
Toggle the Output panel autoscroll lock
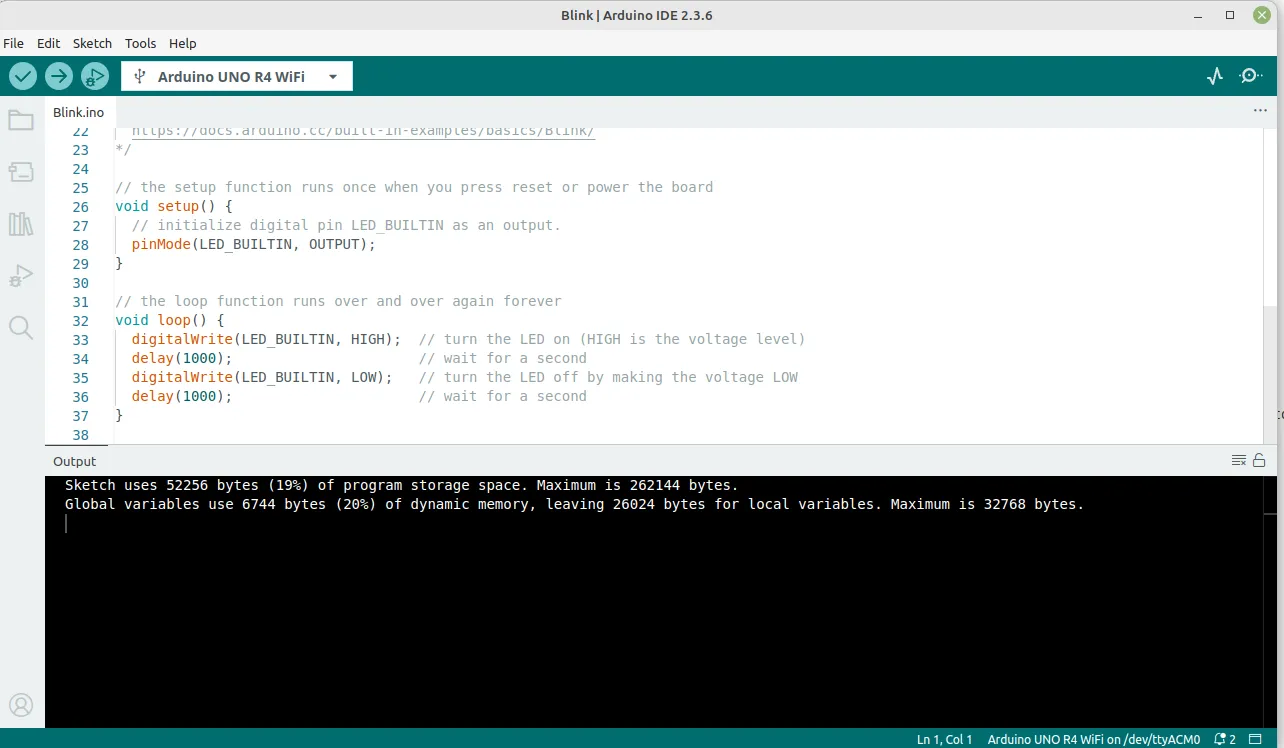click(x=1258, y=460)
